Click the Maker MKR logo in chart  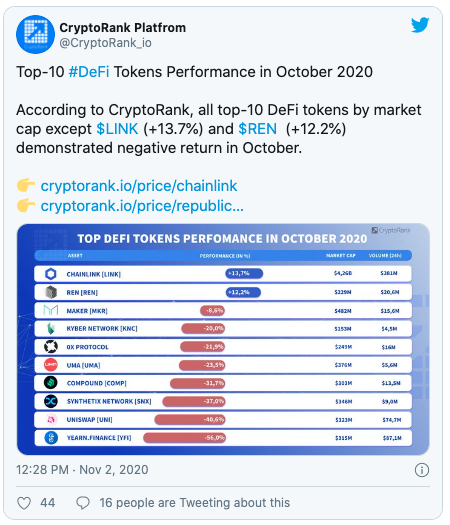click(51, 310)
